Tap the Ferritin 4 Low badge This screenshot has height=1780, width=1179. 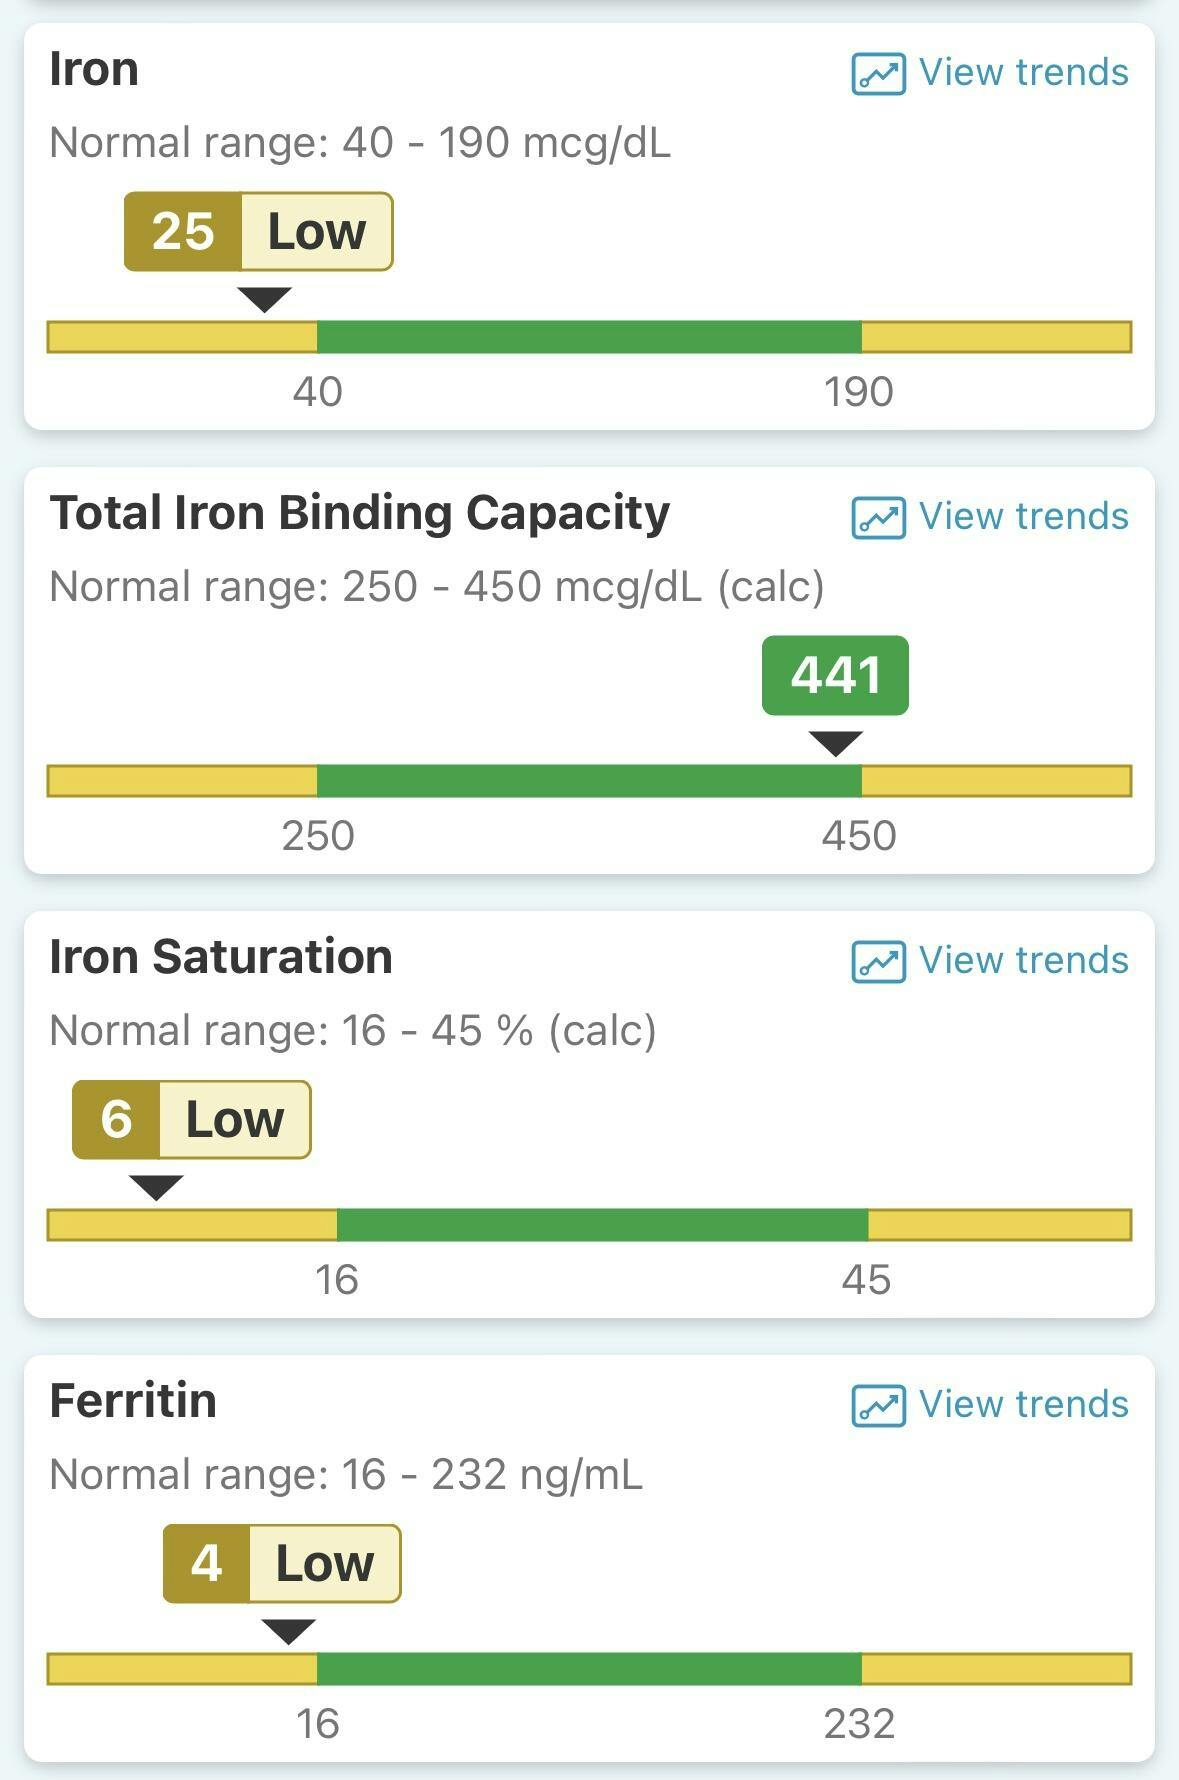(282, 1564)
